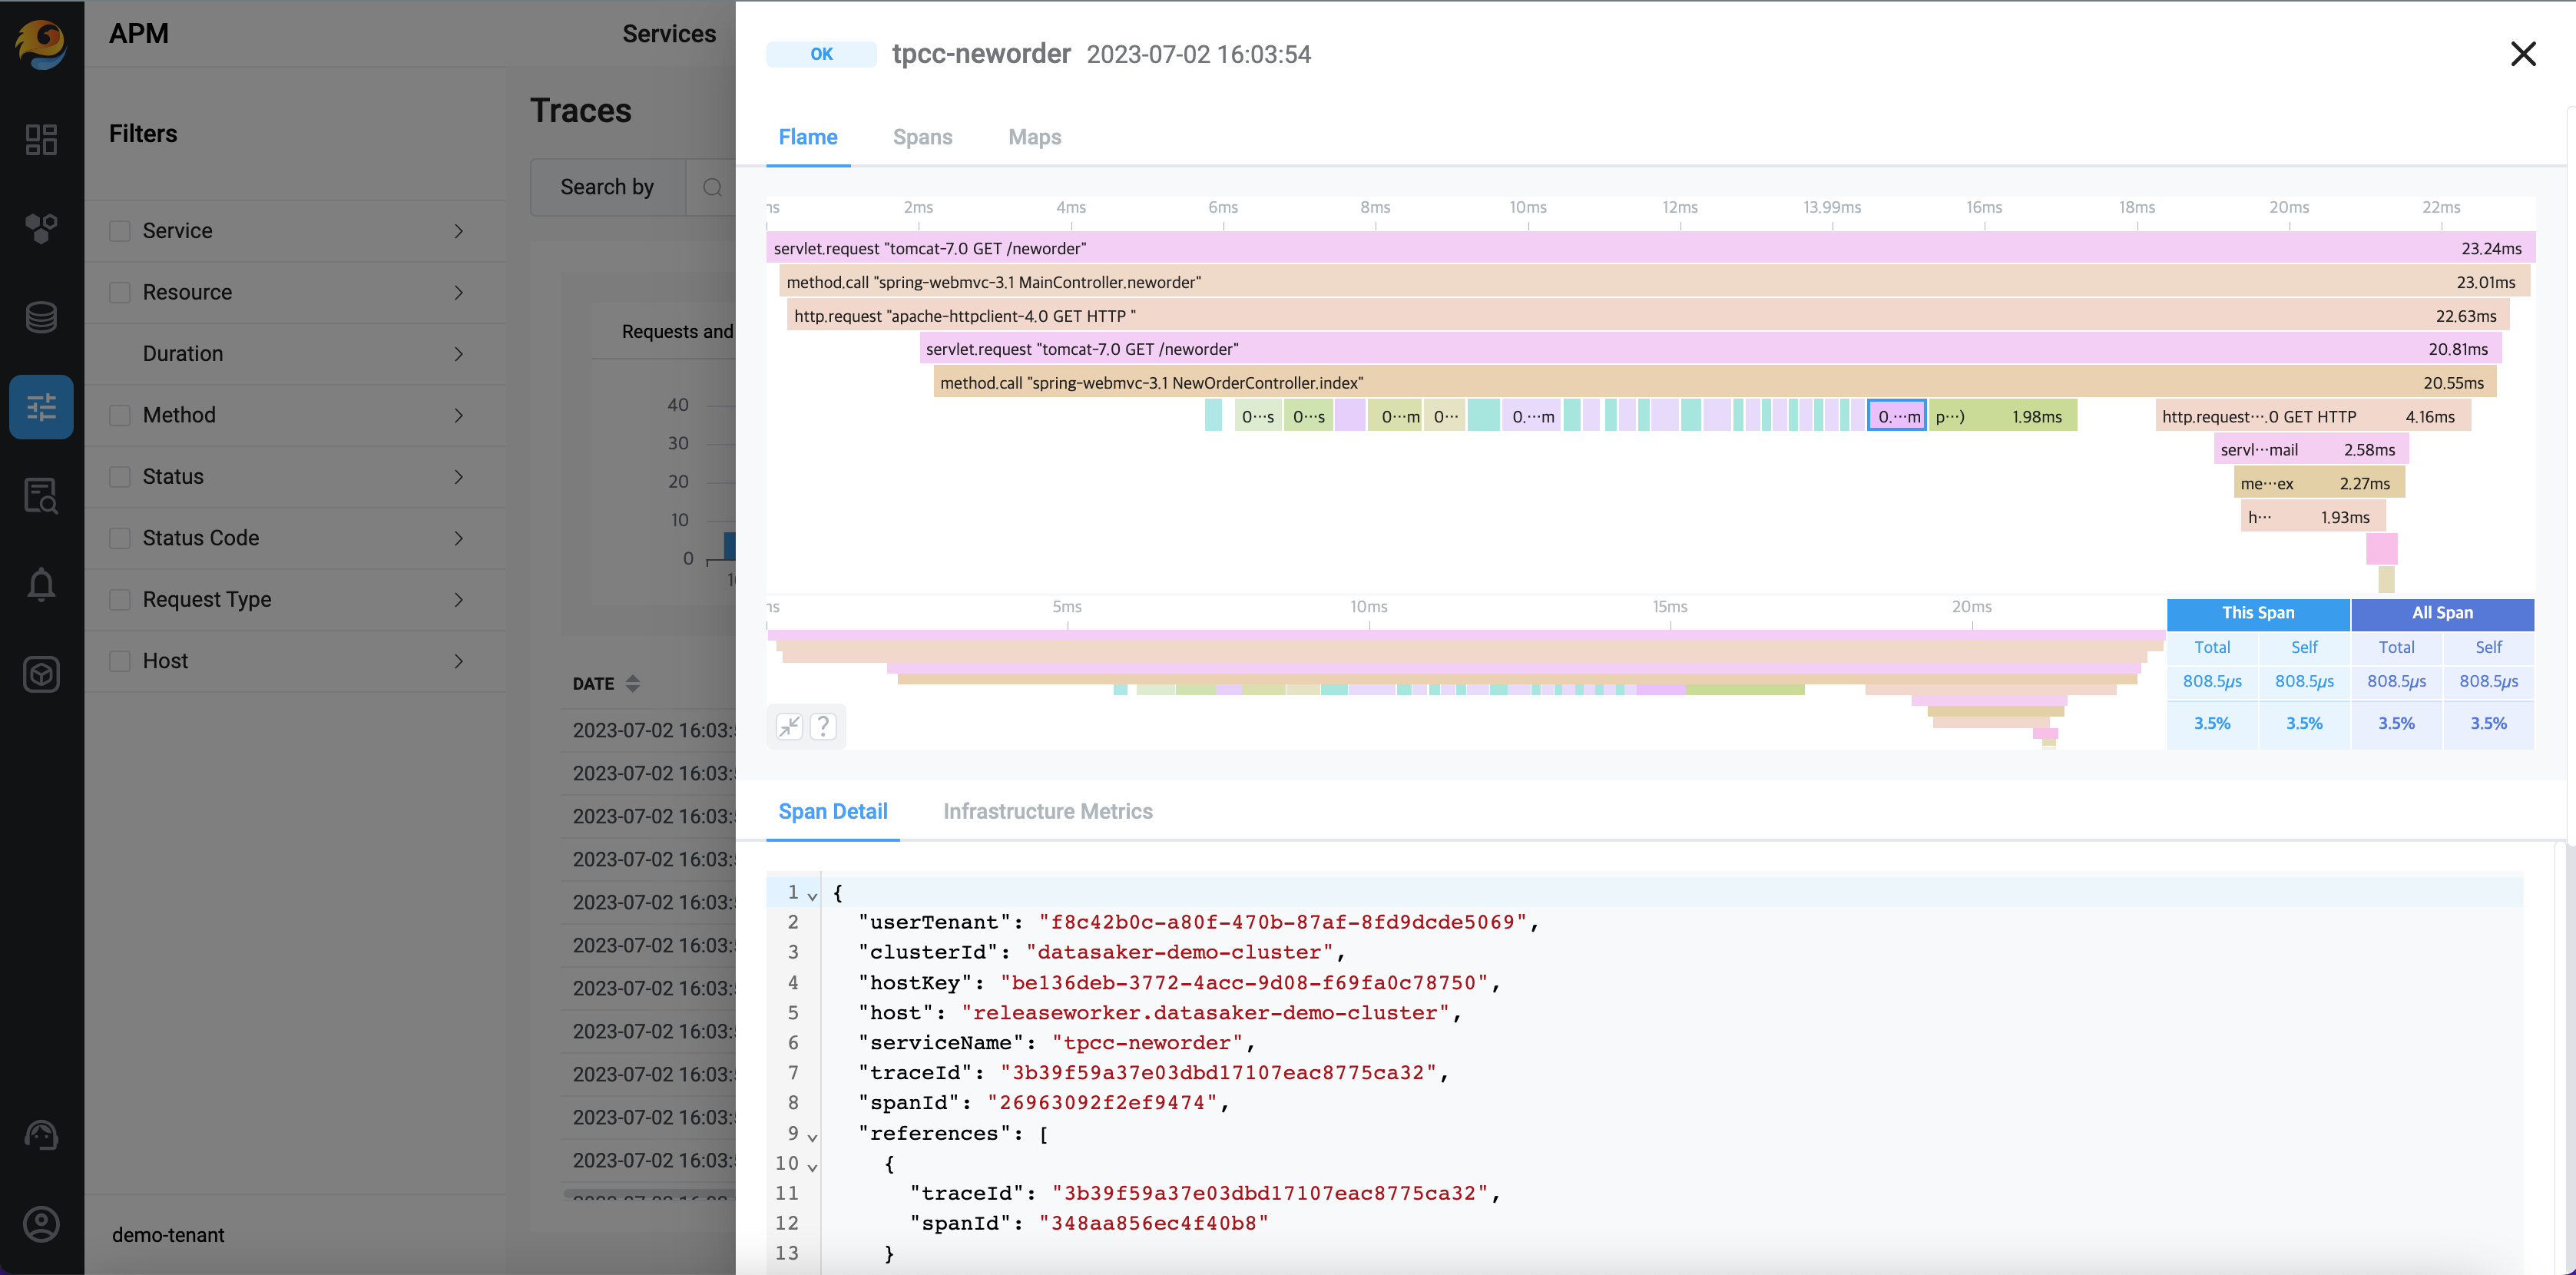Screen dimensions: 2576x1275
Task: Click the 10ms marker on flame timeline
Action: 1528,207
